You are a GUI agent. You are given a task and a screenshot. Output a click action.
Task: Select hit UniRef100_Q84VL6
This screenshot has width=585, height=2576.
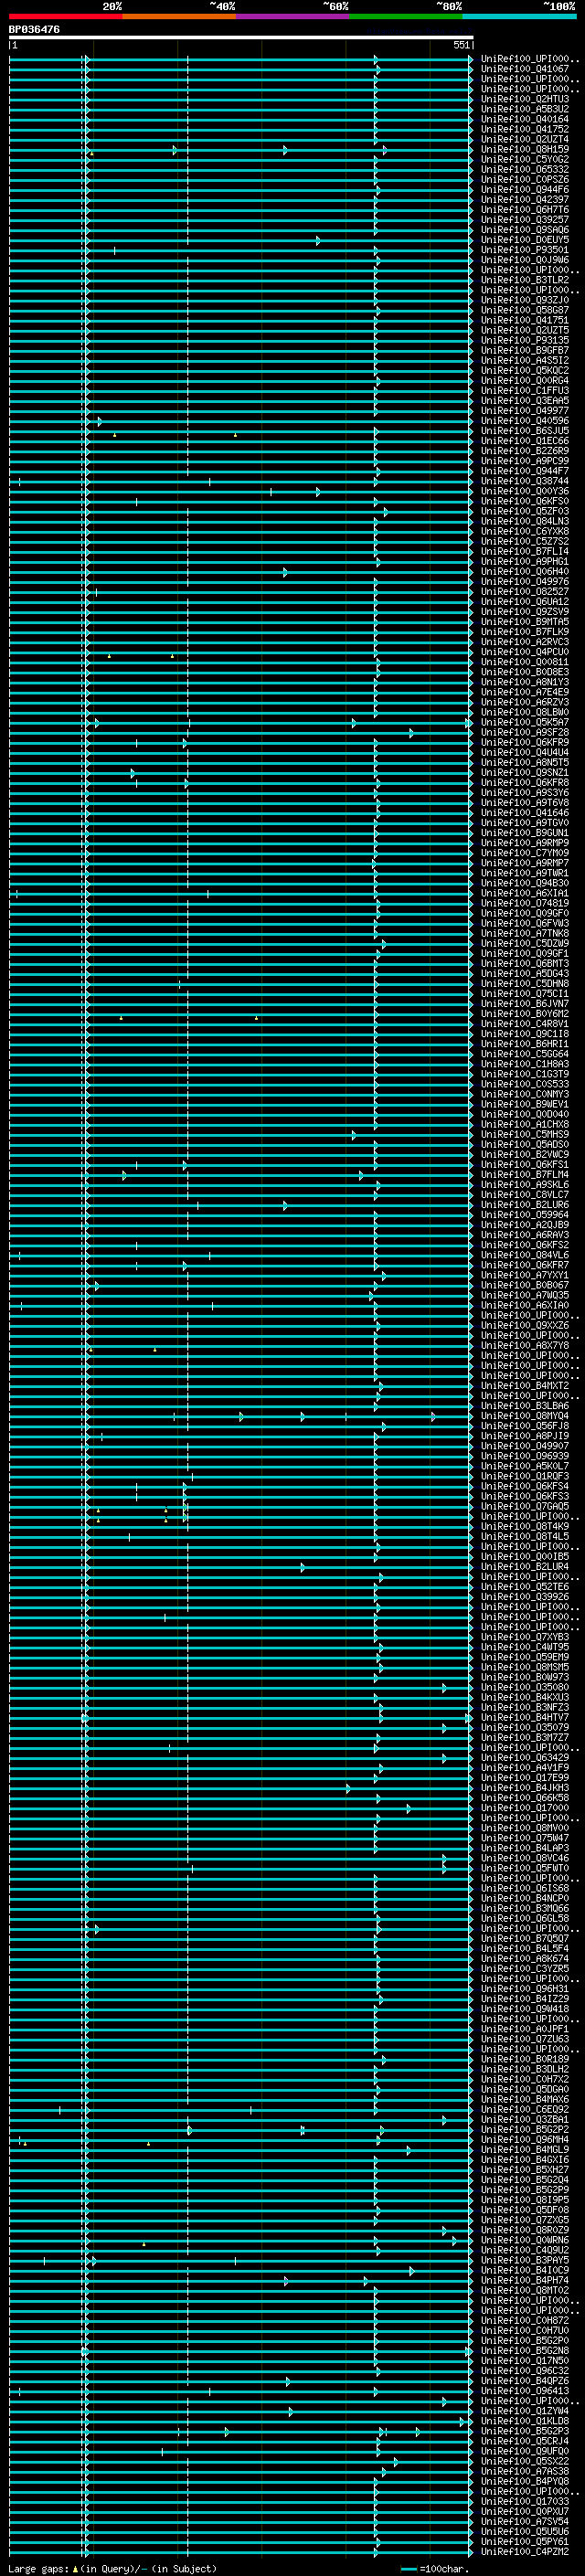[525, 1255]
